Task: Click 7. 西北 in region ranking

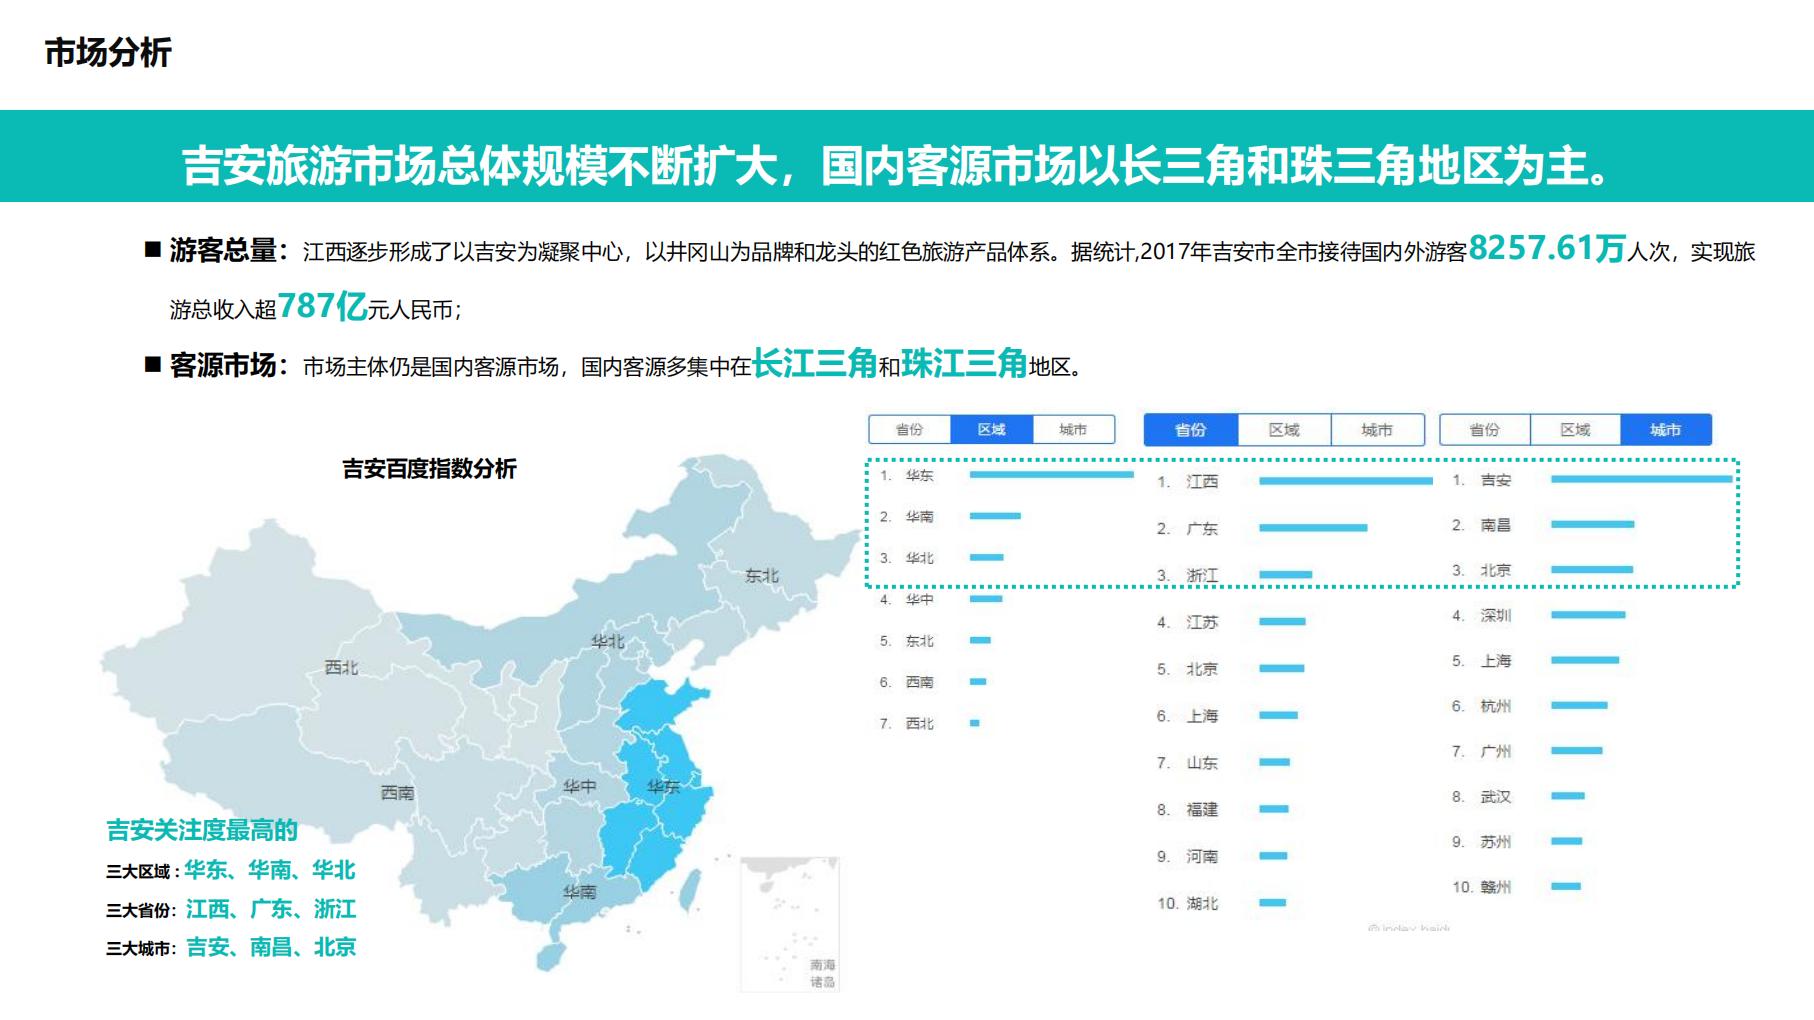Action: (x=907, y=723)
